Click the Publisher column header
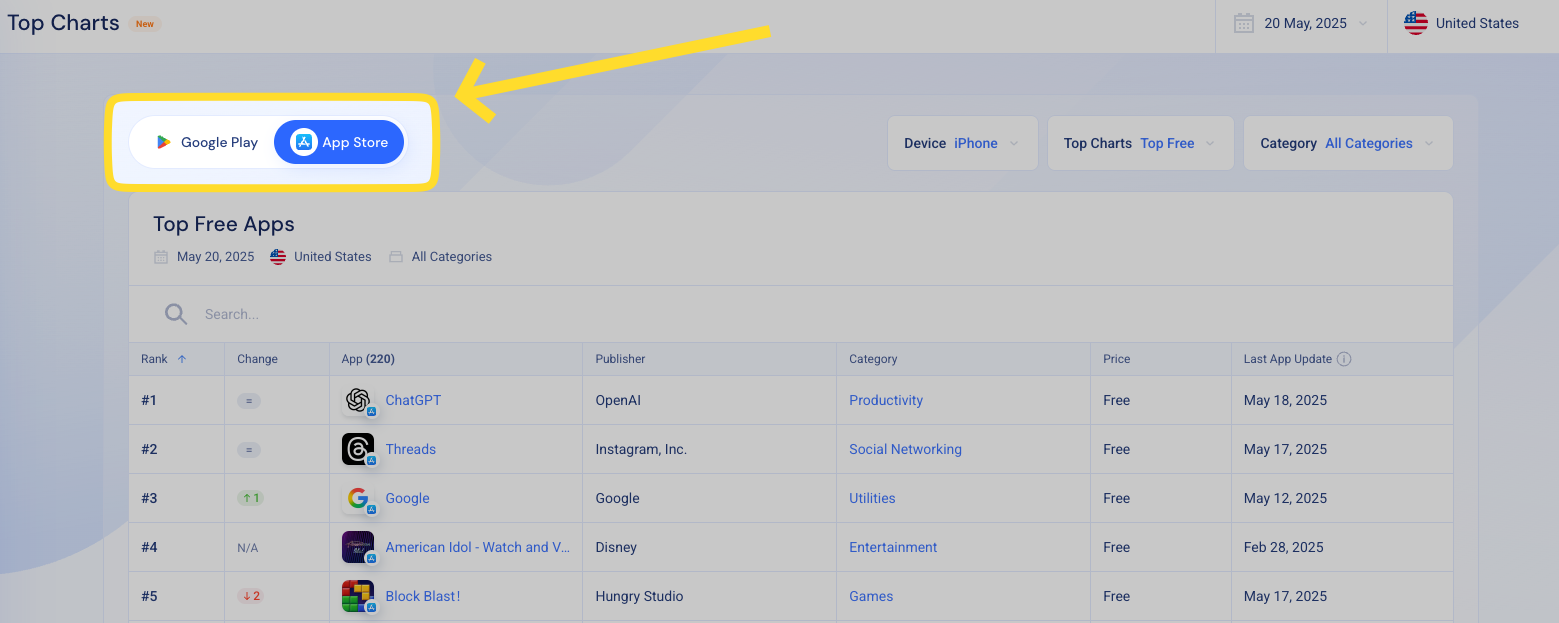The width and height of the screenshot is (1559, 623). coord(620,359)
